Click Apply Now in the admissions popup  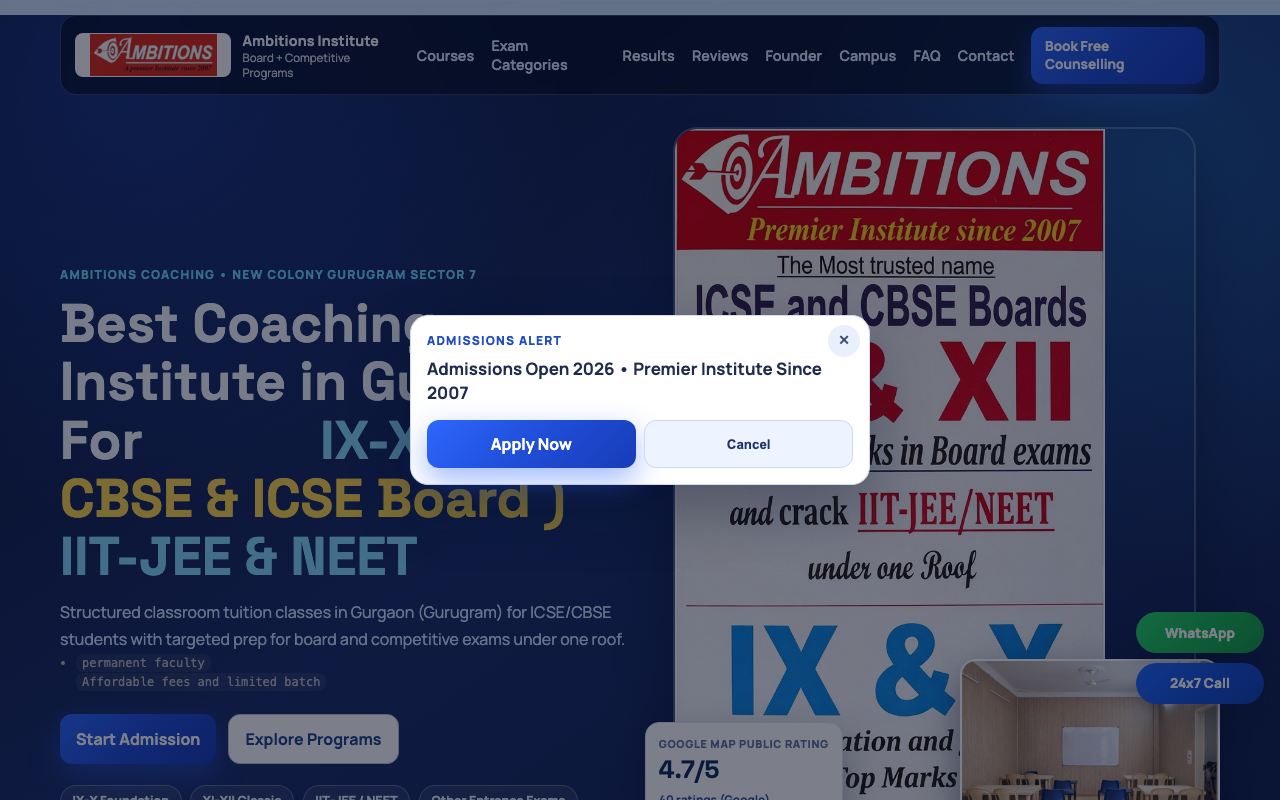point(531,444)
